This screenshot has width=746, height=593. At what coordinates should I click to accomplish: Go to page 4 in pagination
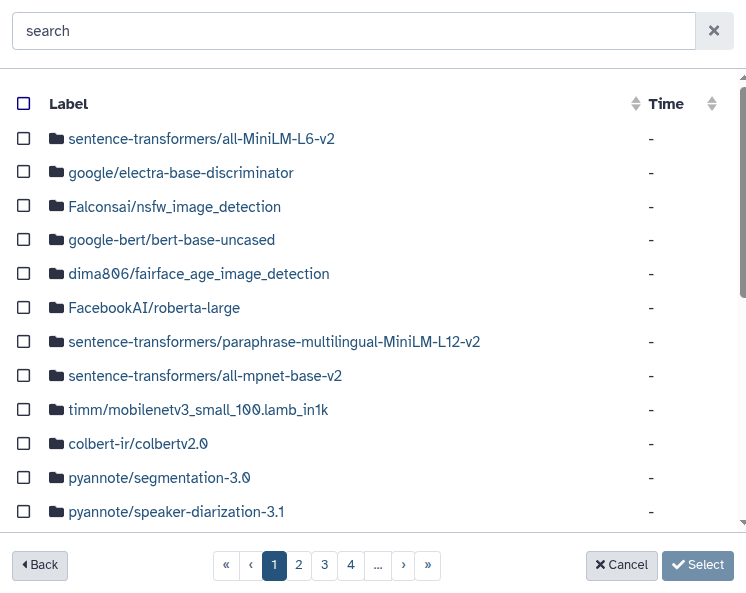[x=351, y=565]
